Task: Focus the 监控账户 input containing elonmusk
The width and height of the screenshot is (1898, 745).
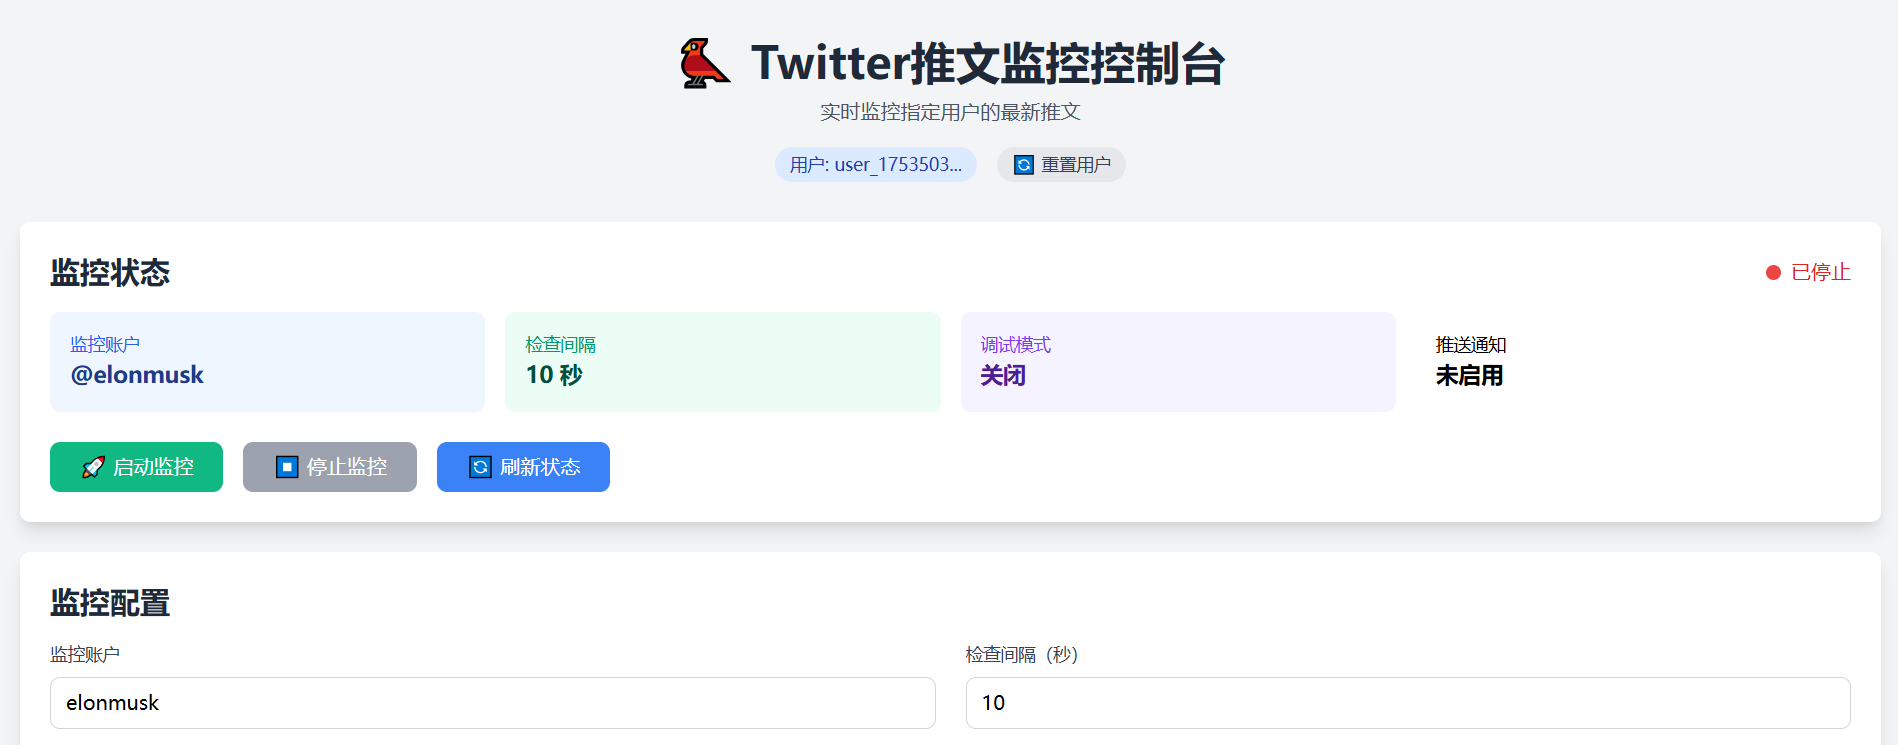Action: coord(493,703)
